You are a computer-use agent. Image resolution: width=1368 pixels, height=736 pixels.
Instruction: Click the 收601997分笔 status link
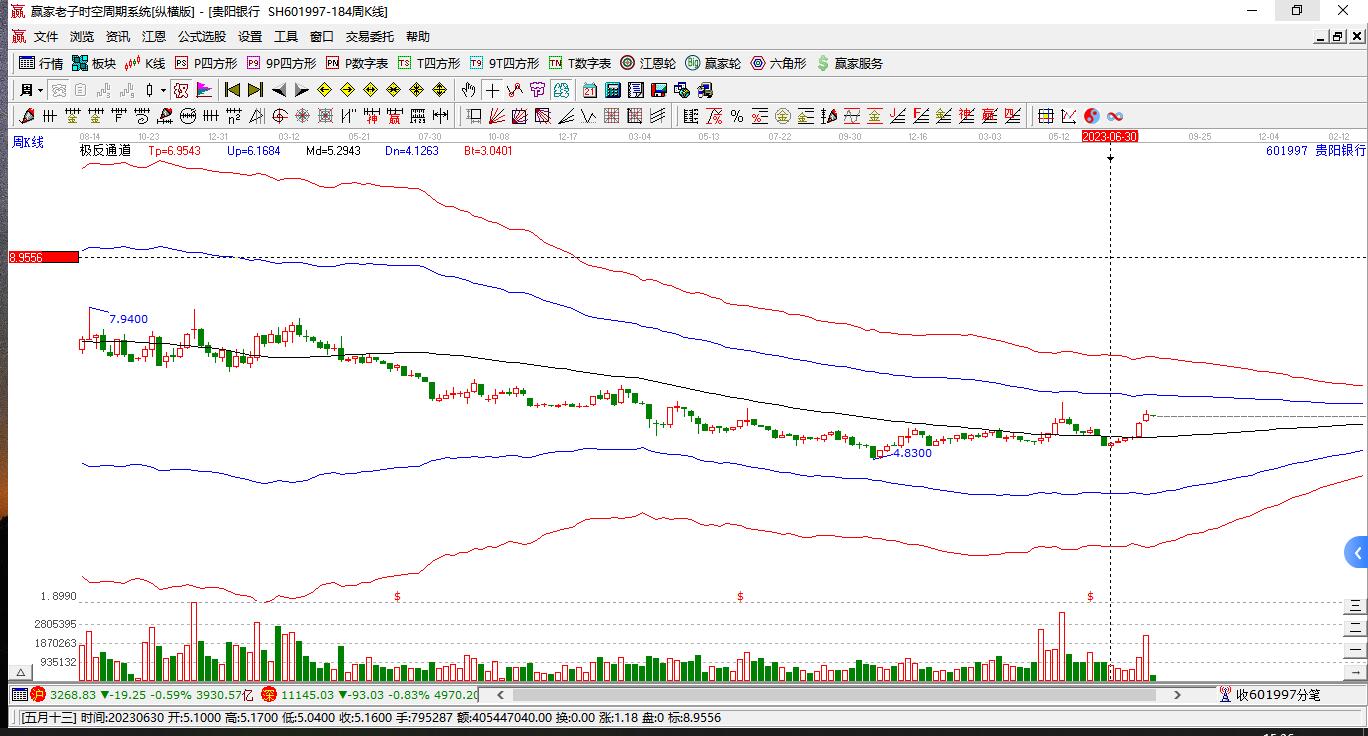[1270, 695]
